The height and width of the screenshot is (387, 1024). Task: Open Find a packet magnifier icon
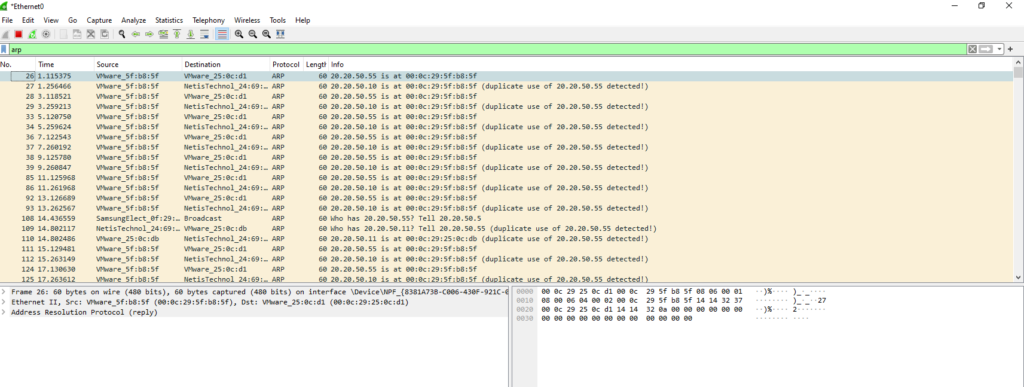point(122,34)
